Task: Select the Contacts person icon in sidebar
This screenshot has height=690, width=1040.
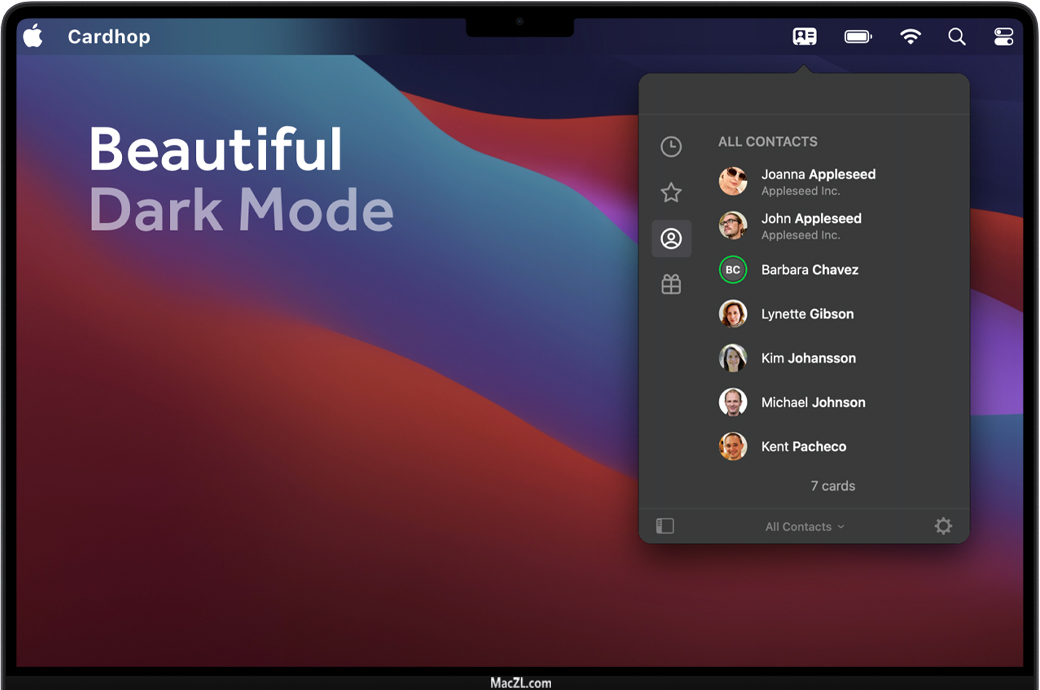Action: pos(671,239)
